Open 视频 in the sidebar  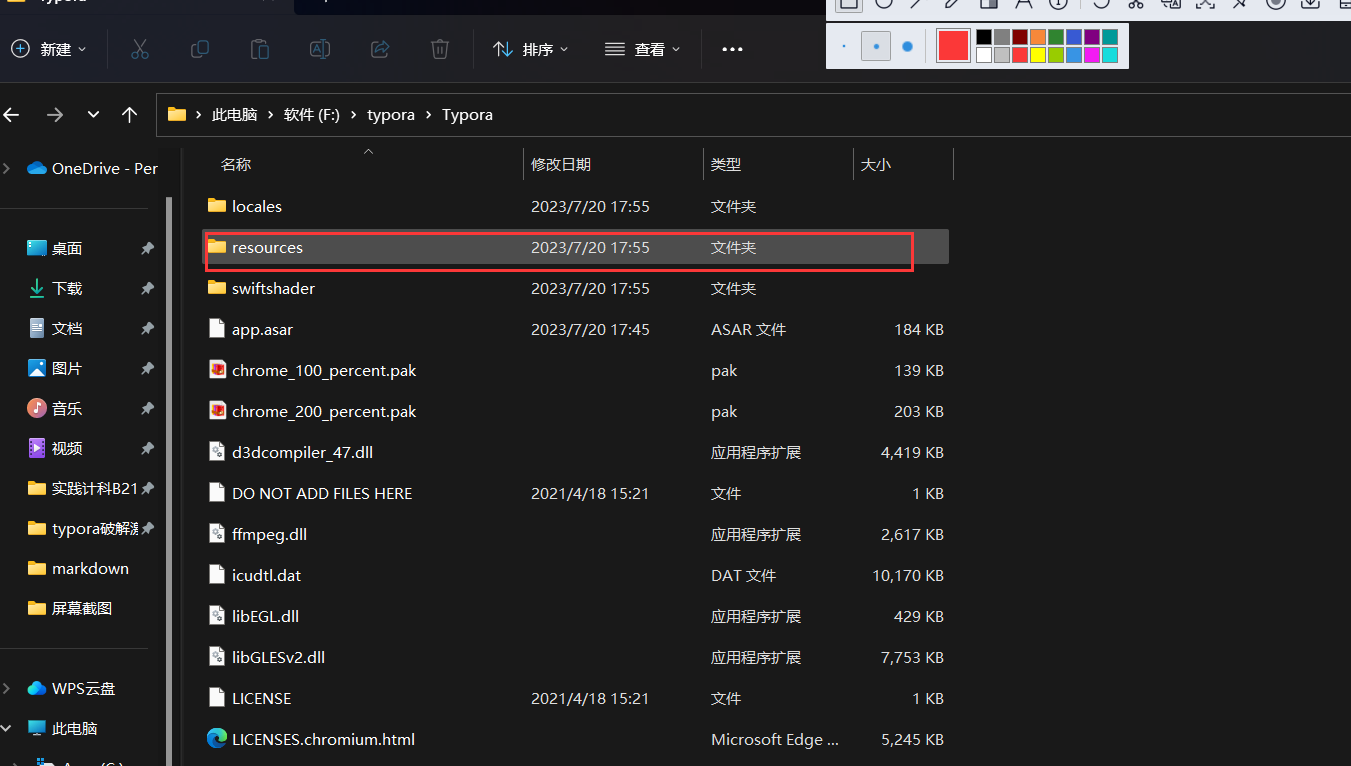[54, 448]
